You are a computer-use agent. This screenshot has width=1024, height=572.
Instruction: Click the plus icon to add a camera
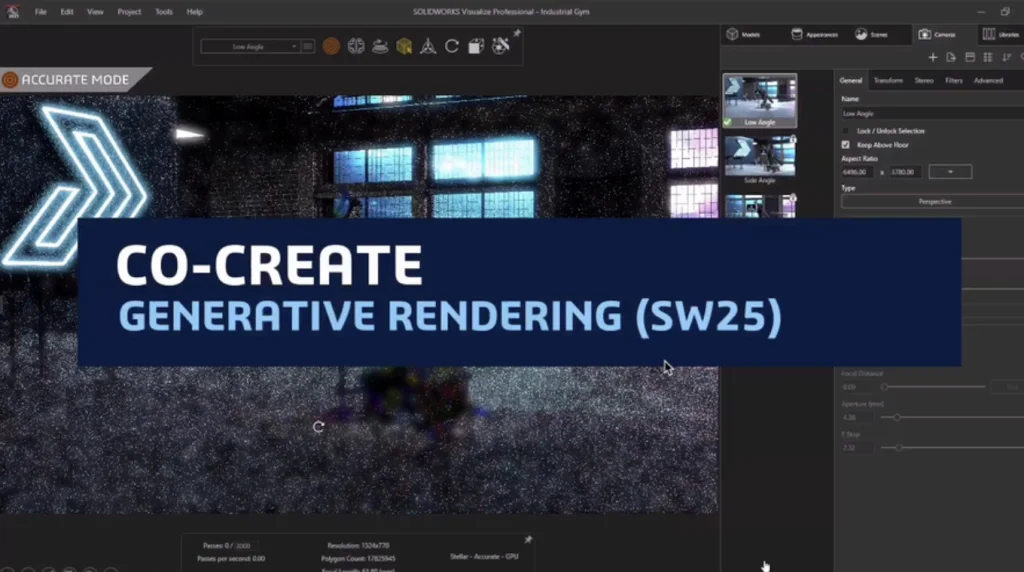[x=933, y=58]
